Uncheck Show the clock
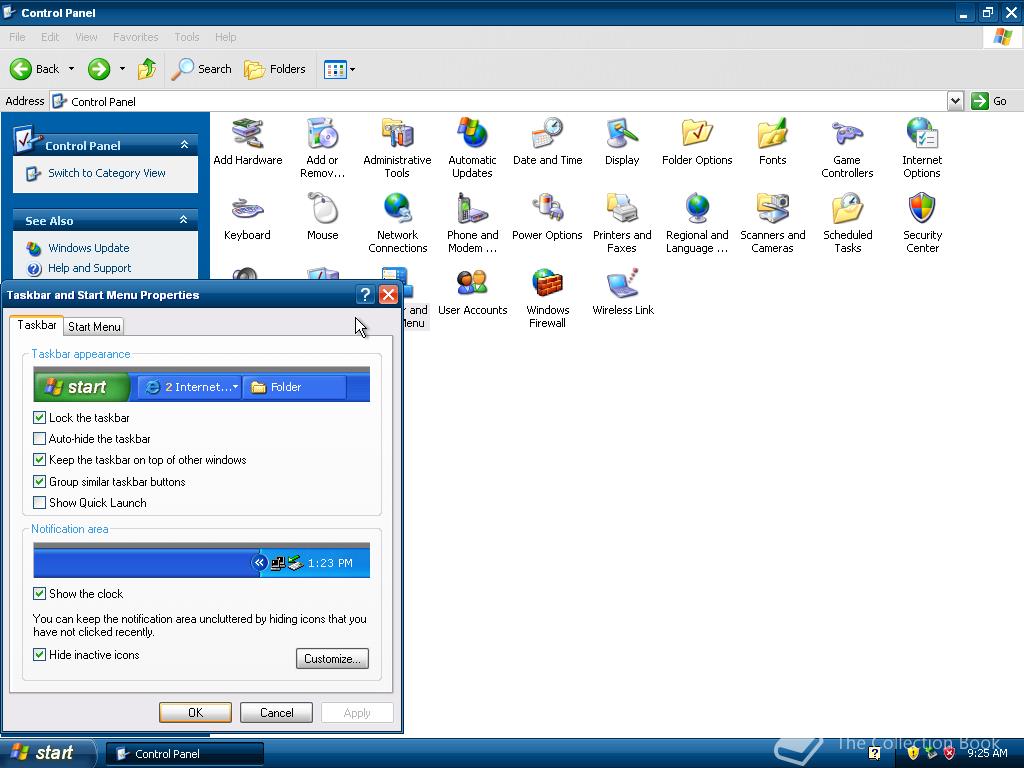 pyautogui.click(x=39, y=594)
